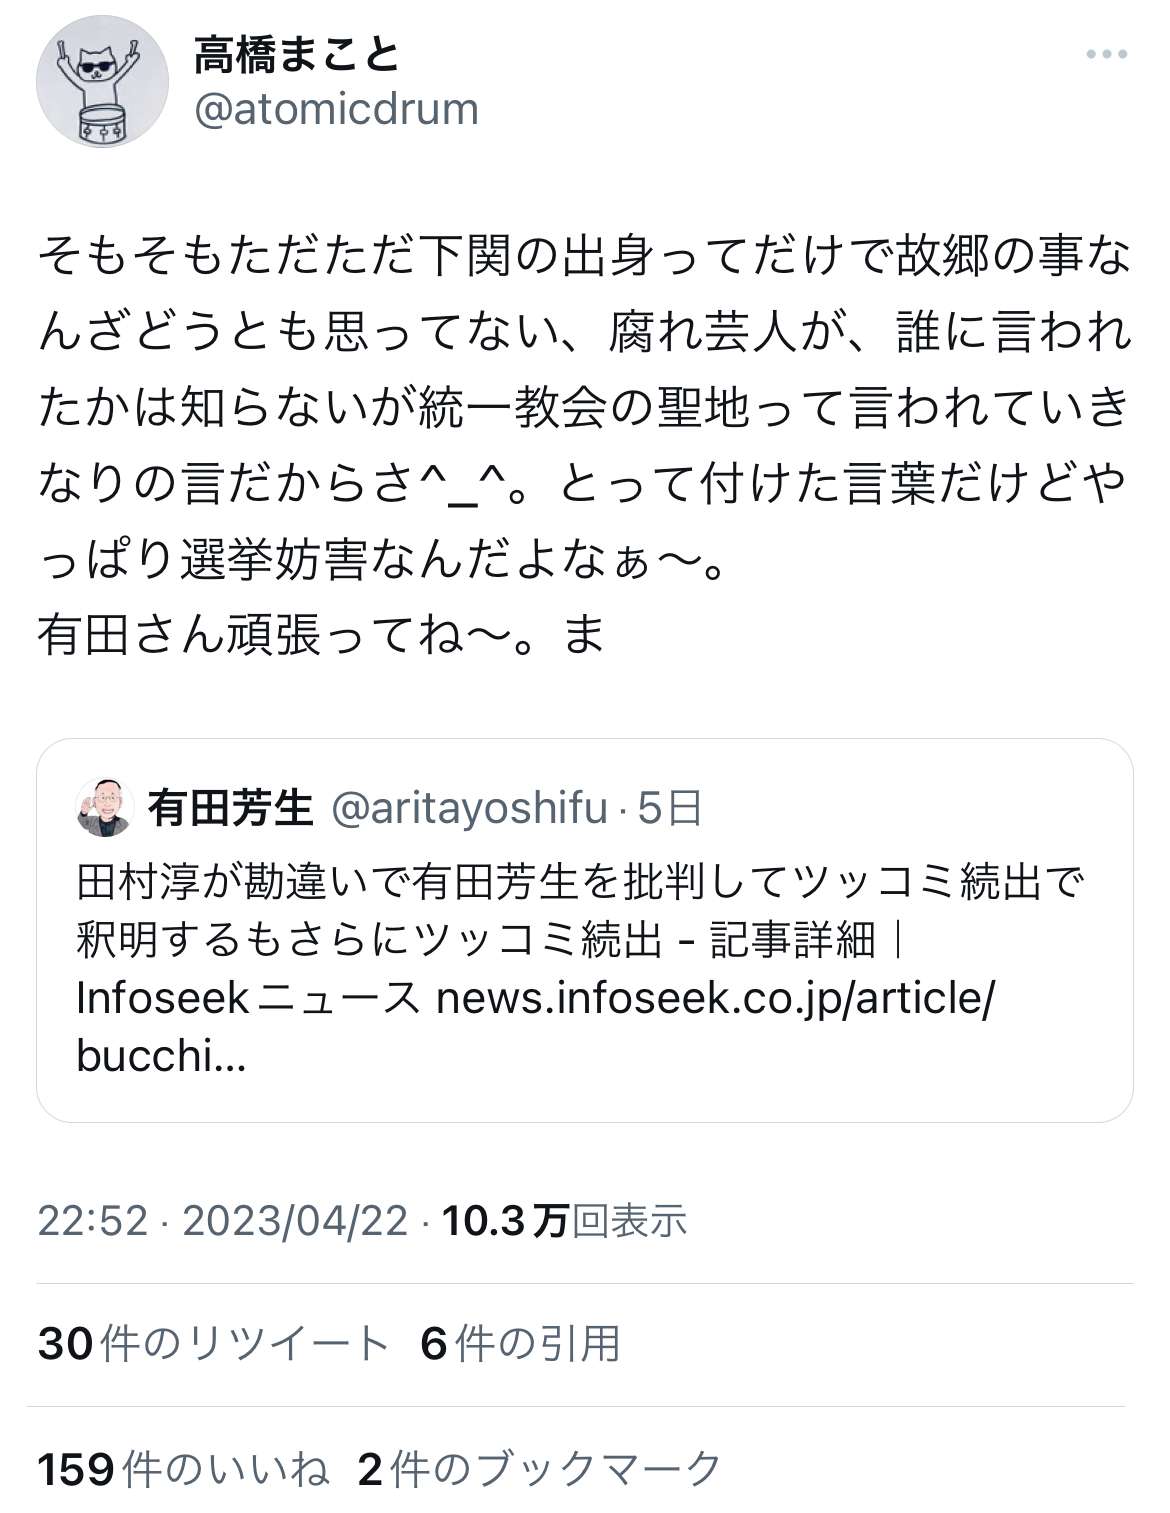This screenshot has height=1513, width=1170.
Task: Click the 5日 timestamp in quoted tweet
Action: click(x=670, y=808)
